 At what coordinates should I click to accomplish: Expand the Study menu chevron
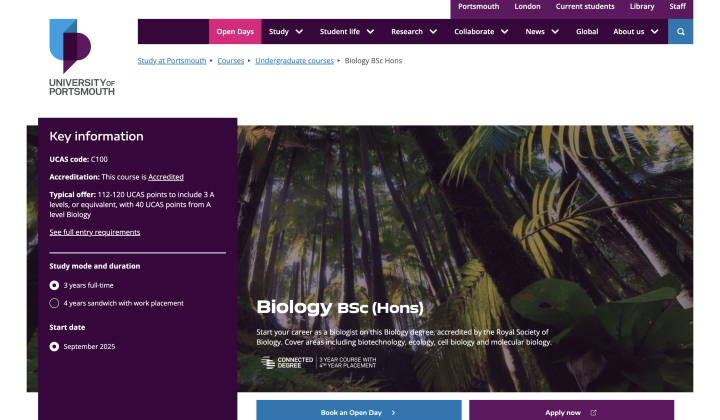299,32
